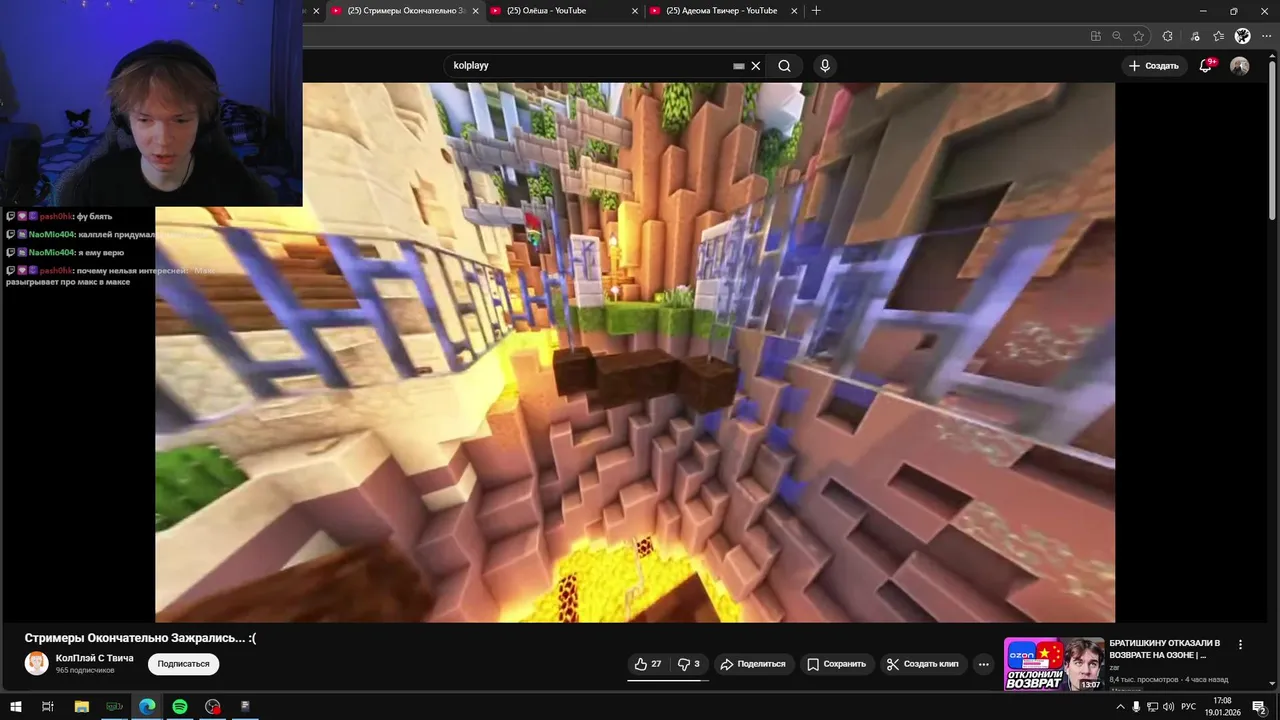This screenshot has width=1280, height=720.
Task: Click the Сохранить save button
Action: tap(837, 664)
